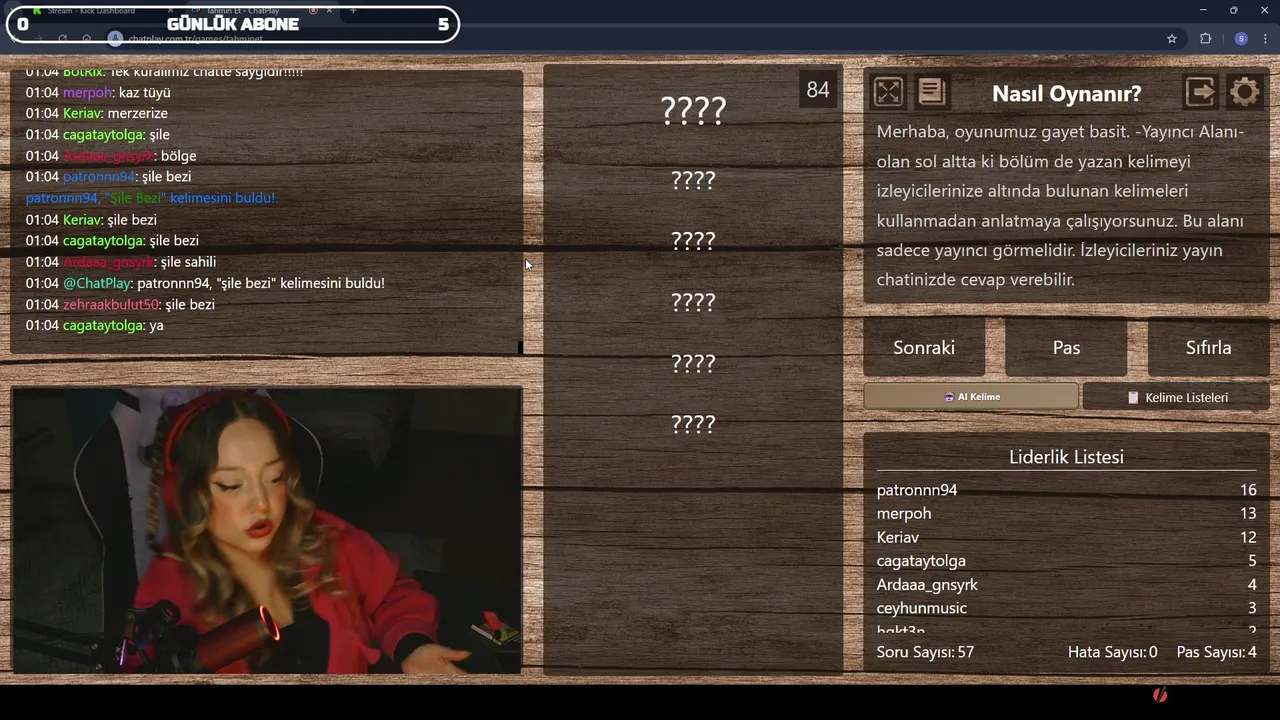
Task: Click the clipboard icon in Kelime Listeleri
Action: tap(1133, 397)
